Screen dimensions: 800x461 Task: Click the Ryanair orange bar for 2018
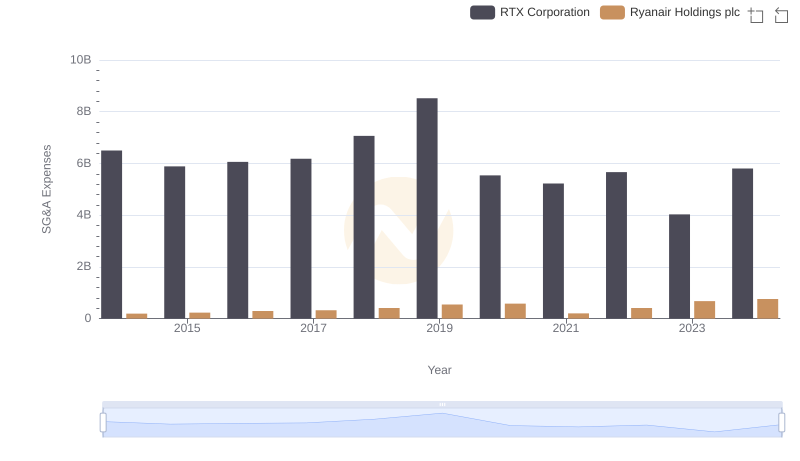[389, 313]
